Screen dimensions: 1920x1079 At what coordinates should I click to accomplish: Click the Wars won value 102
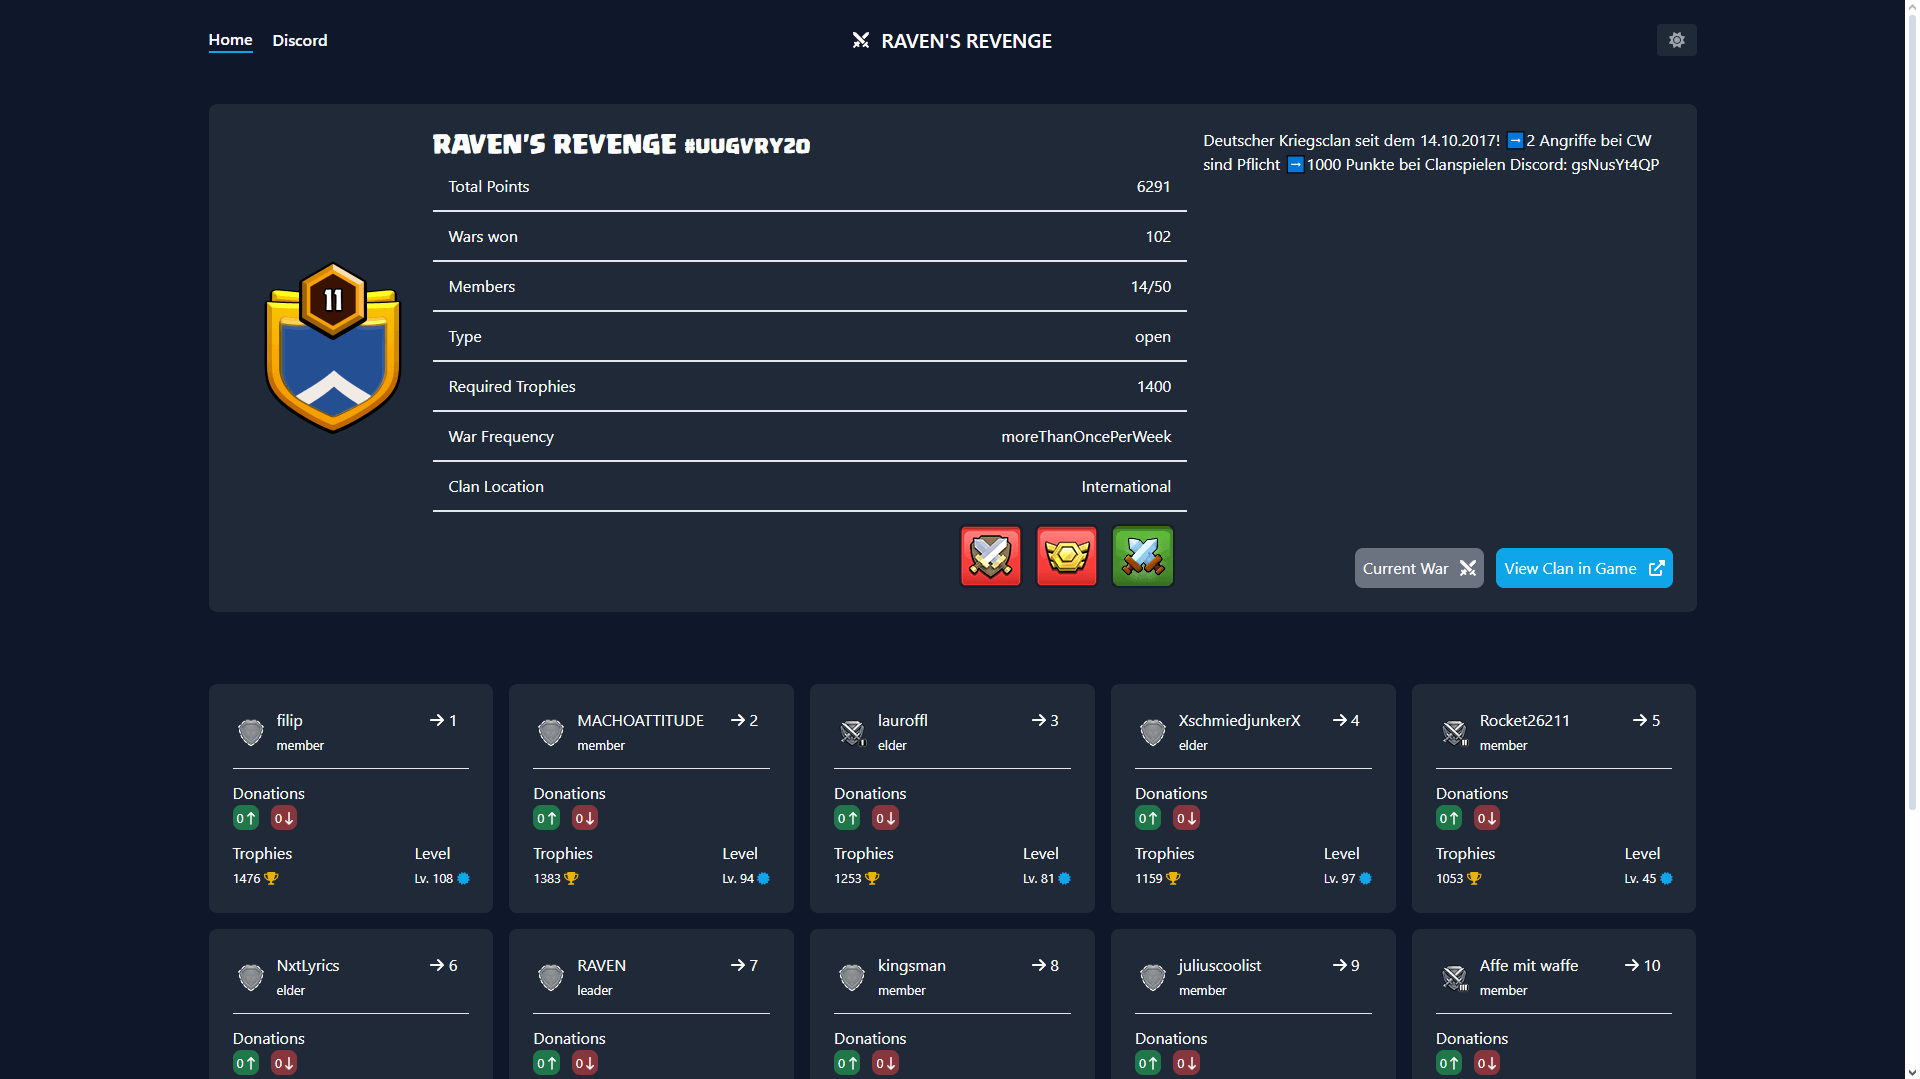pyautogui.click(x=1158, y=236)
